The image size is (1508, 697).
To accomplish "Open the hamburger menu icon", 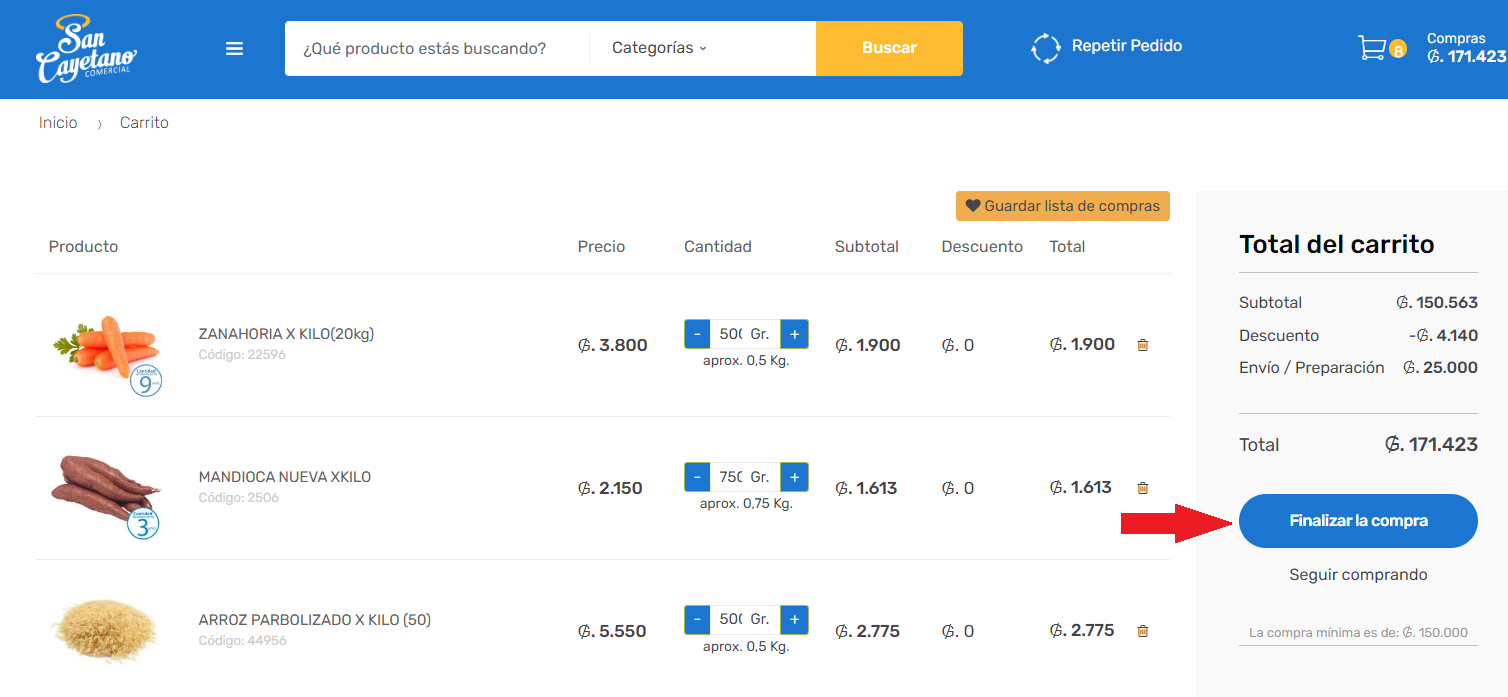I will 234,48.
